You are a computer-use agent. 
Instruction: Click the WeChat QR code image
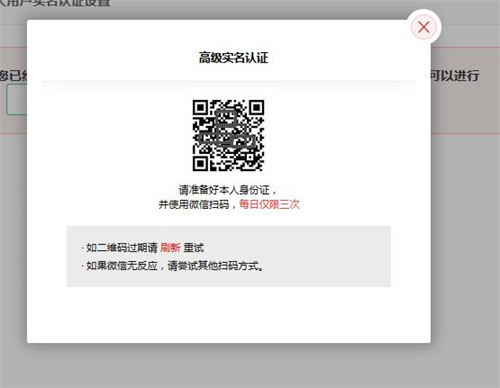(228, 135)
